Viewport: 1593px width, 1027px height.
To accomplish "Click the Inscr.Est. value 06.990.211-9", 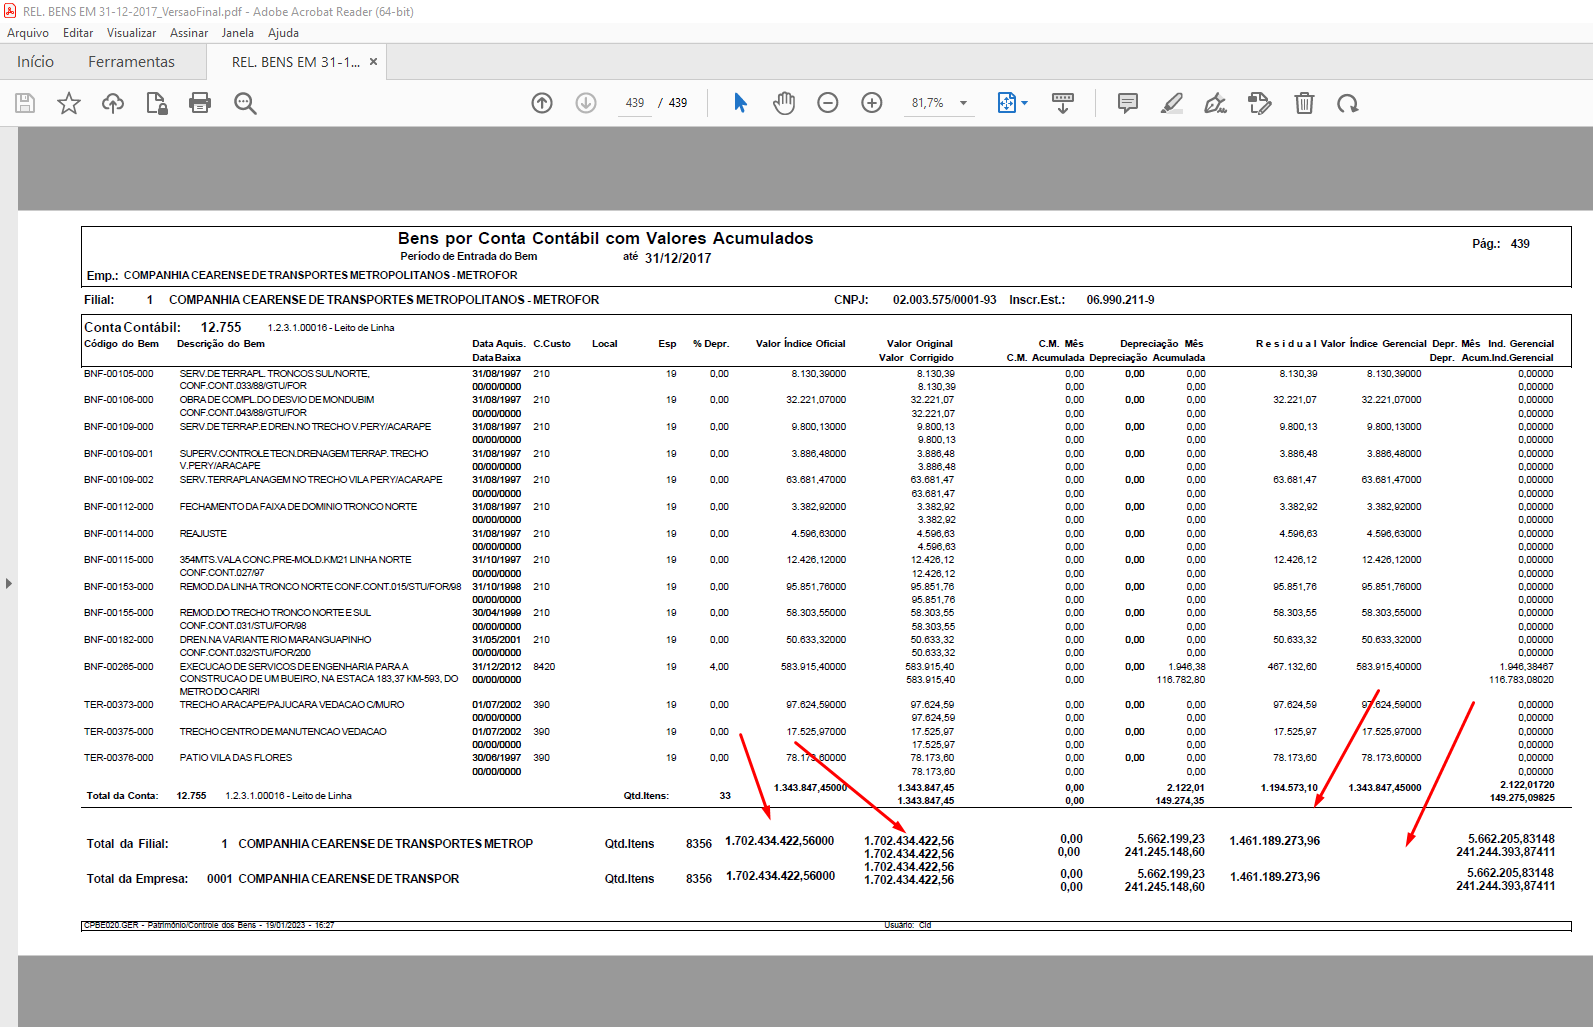I will tap(1120, 300).
